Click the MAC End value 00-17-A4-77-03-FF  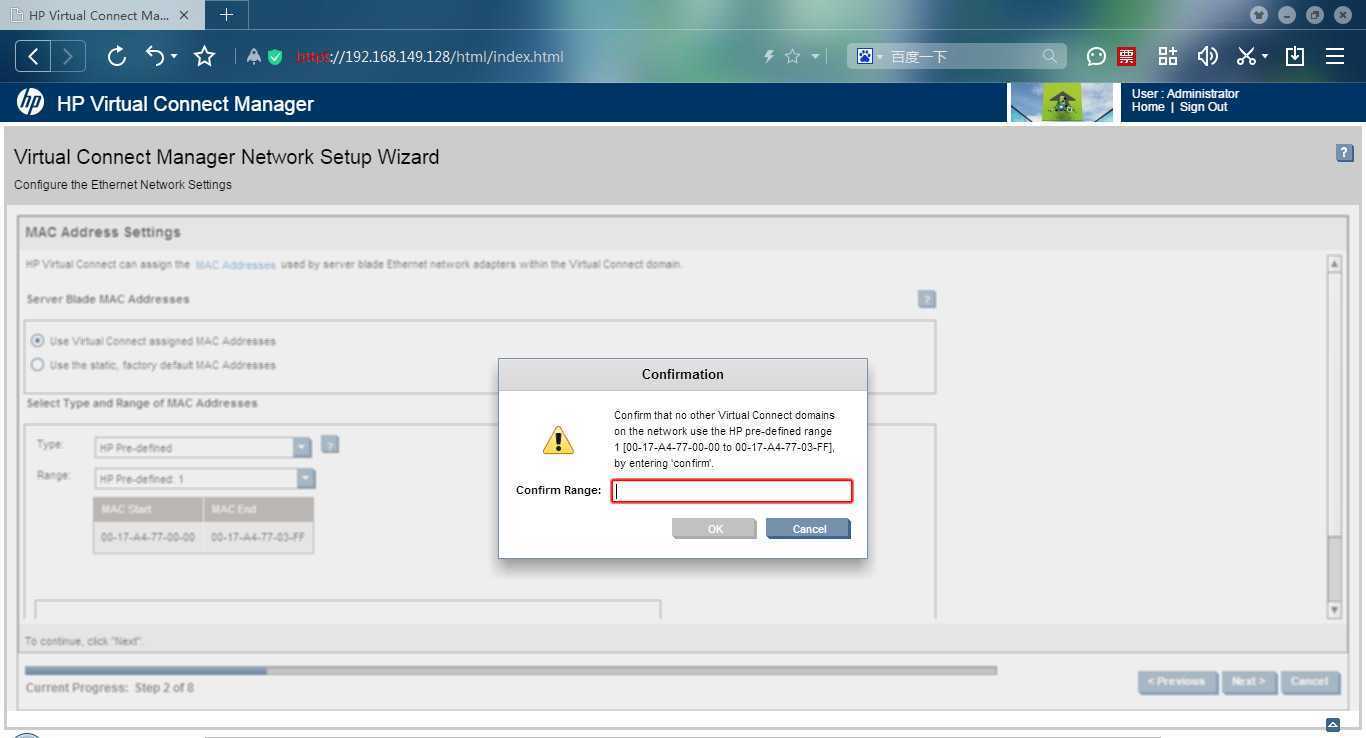(258, 538)
